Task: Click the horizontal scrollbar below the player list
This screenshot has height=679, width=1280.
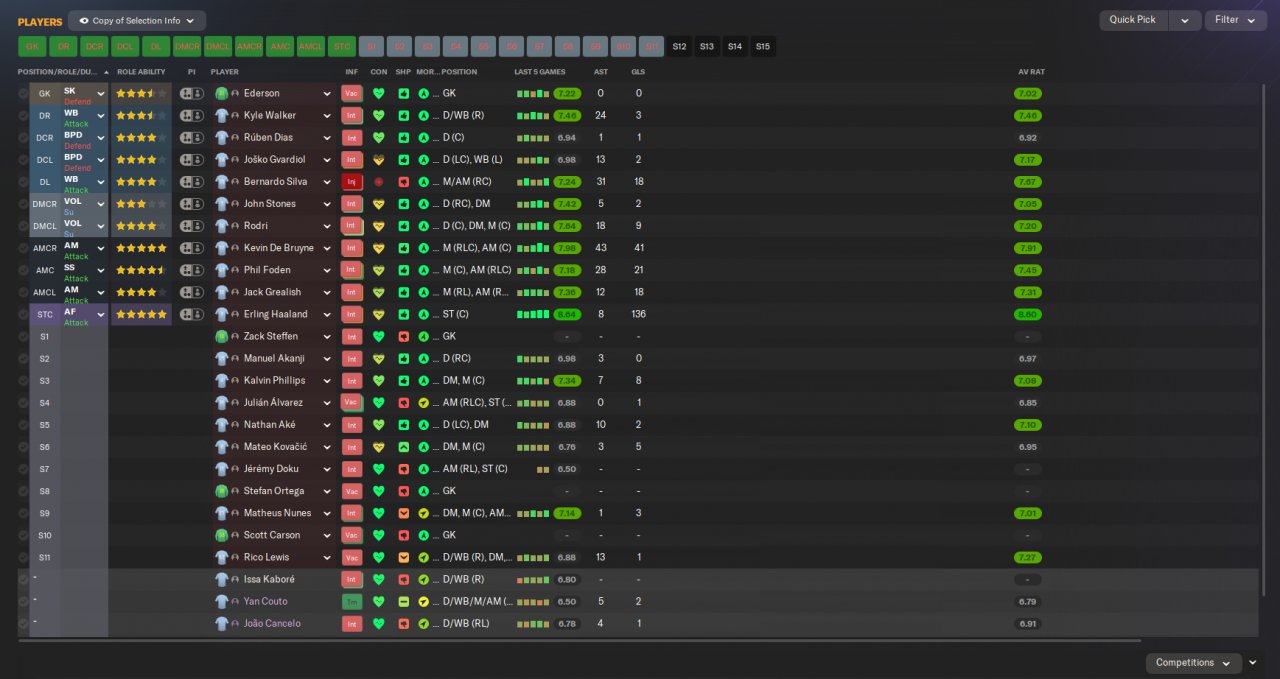Action: pyautogui.click(x=579, y=640)
